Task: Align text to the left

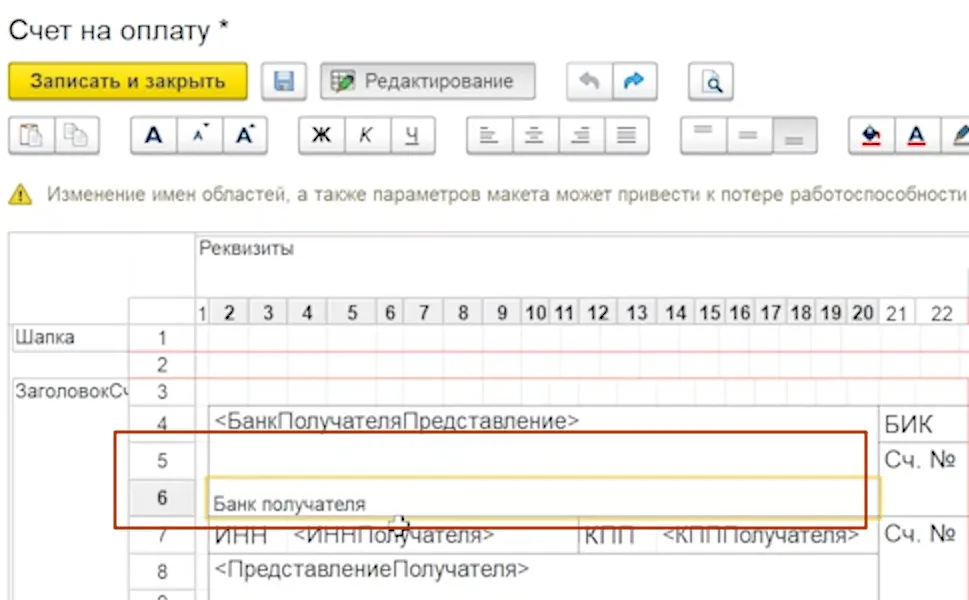Action: pyautogui.click(x=489, y=135)
